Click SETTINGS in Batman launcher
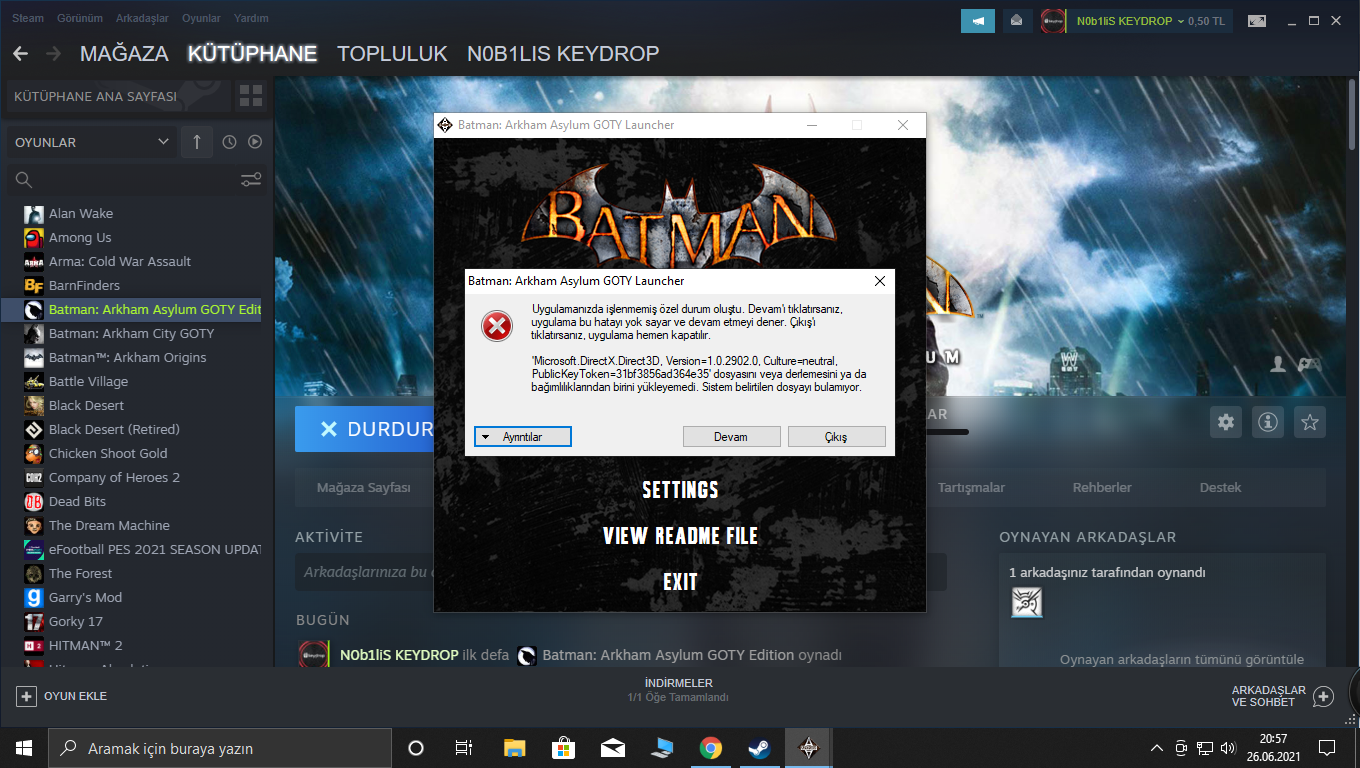The height and width of the screenshot is (768, 1360). click(x=680, y=490)
